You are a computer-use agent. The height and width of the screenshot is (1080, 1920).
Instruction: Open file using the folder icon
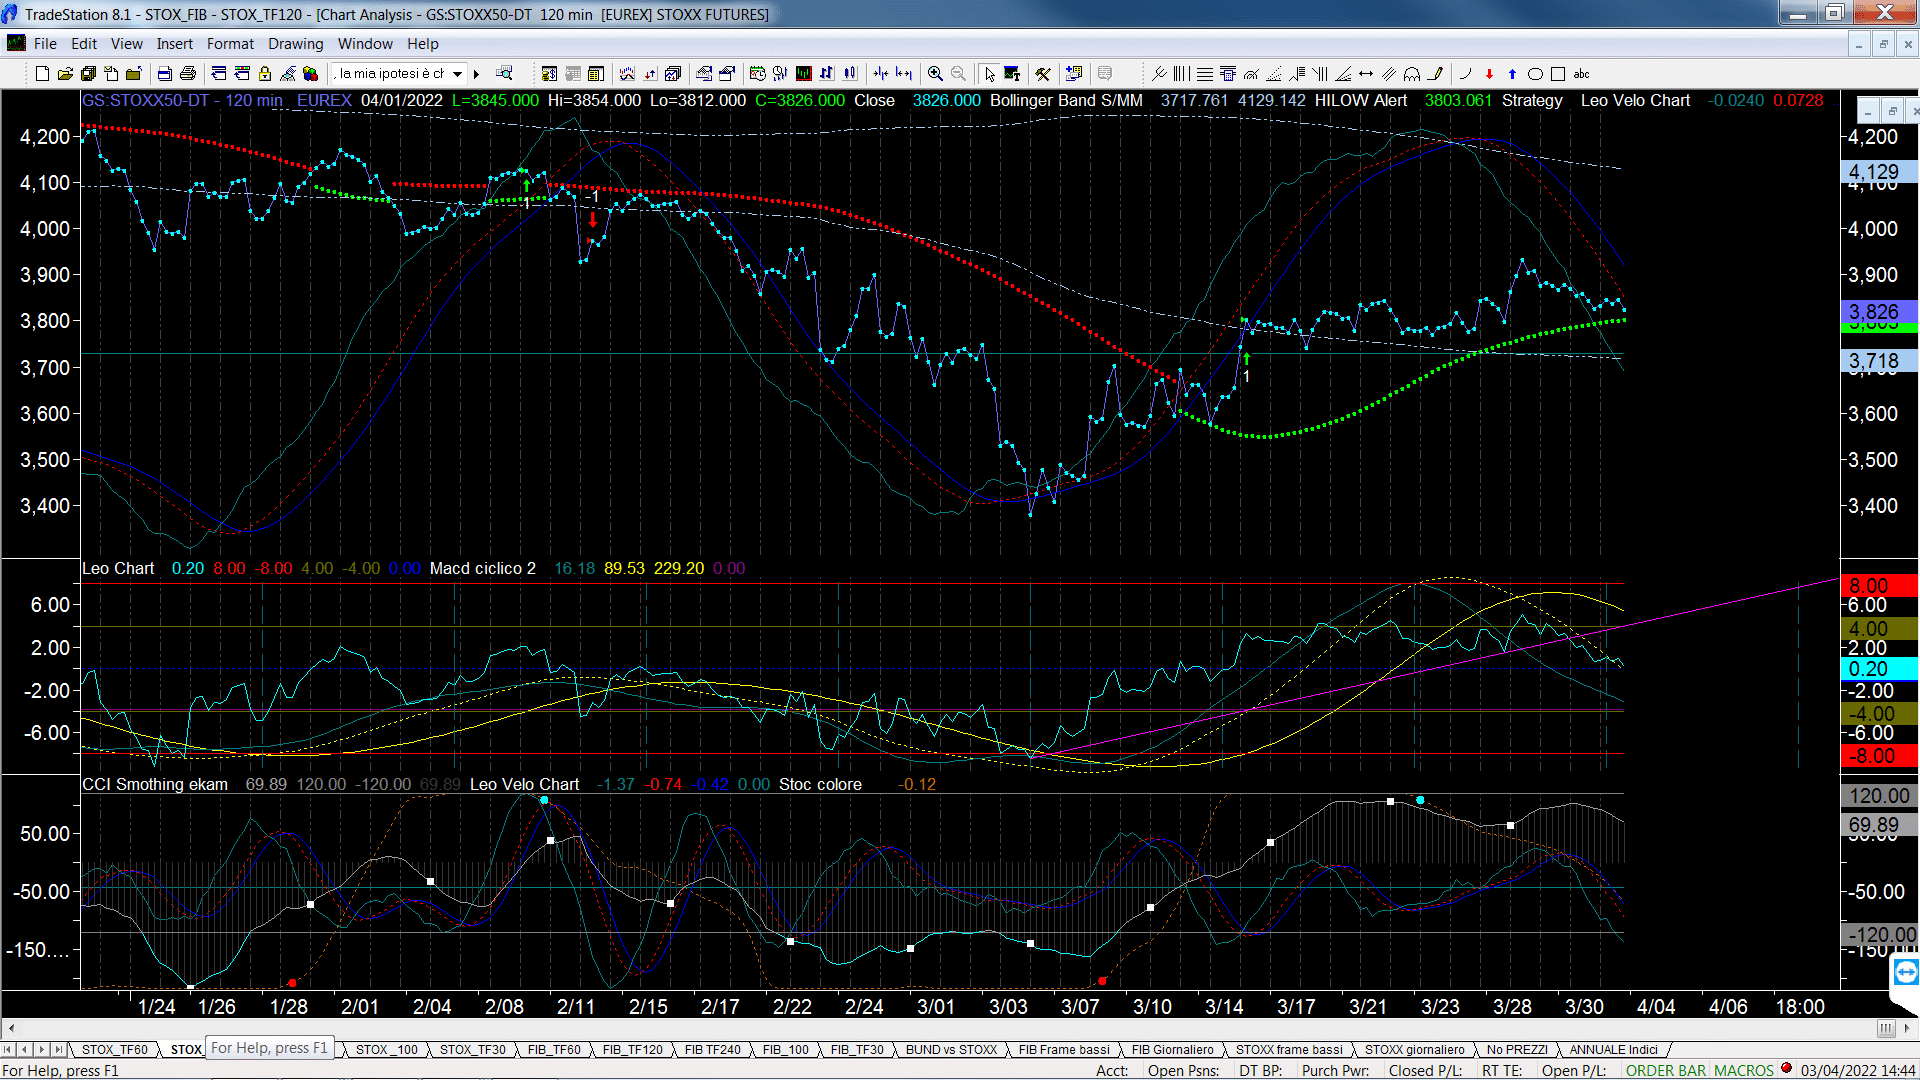click(x=65, y=73)
